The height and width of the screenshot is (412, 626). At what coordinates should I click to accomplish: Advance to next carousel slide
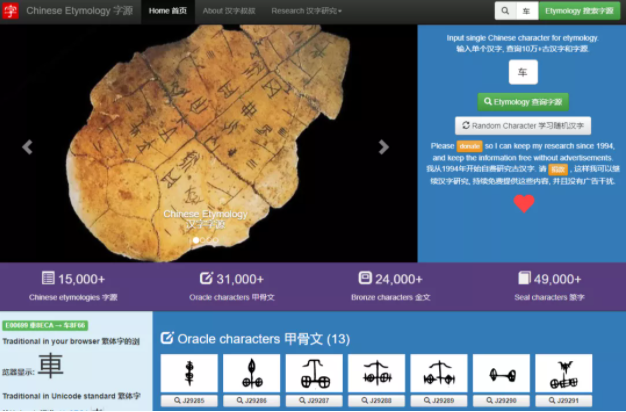384,147
